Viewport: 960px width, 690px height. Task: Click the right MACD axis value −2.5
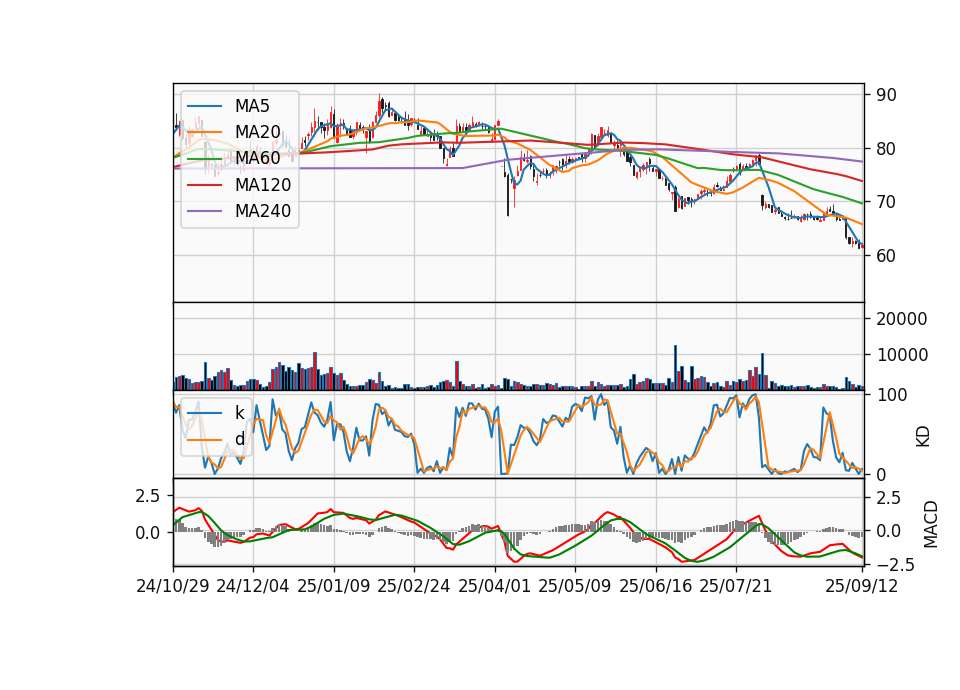tap(895, 564)
